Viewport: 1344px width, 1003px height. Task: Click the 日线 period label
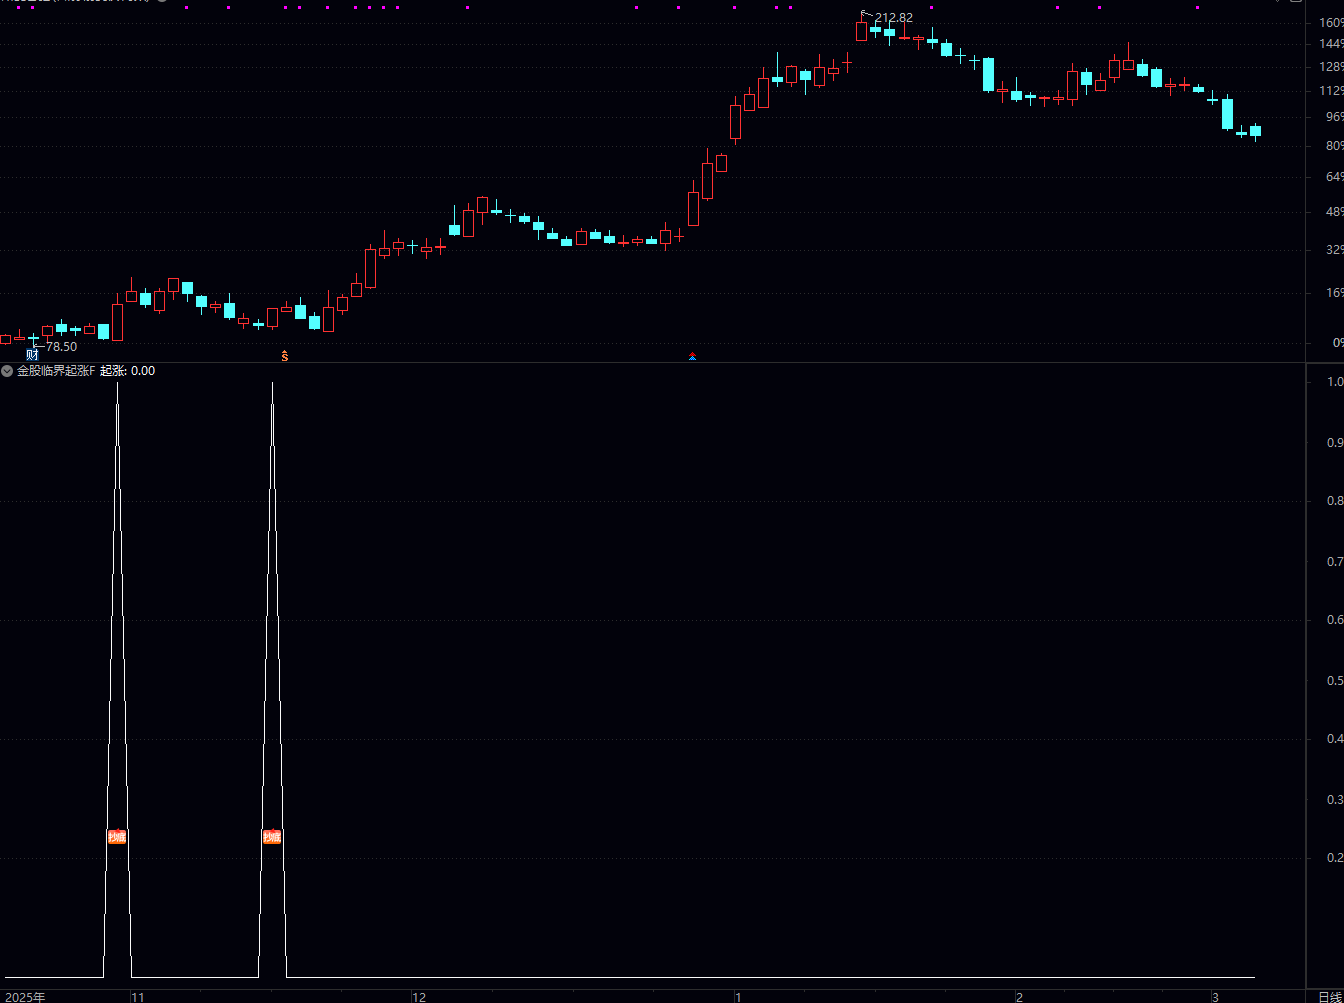[1329, 996]
